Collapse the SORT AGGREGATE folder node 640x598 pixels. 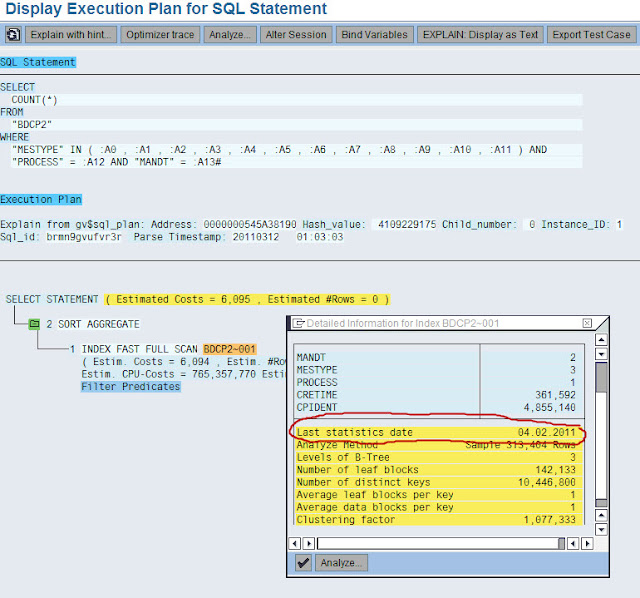pyautogui.click(x=34, y=324)
